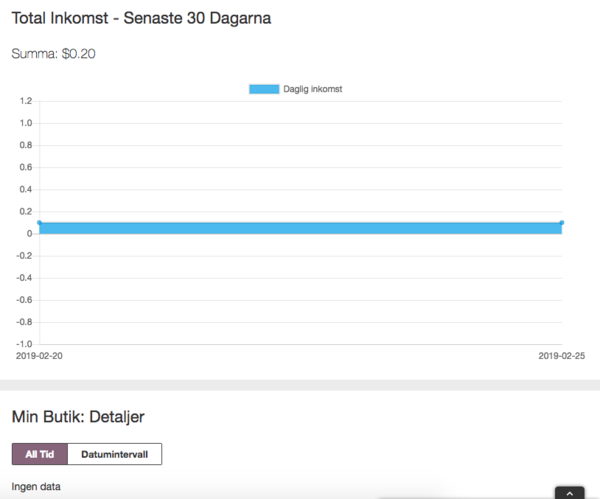Click the 2019-02-25 x-axis date label
Screen dimensions: 600x499
click(x=561, y=355)
